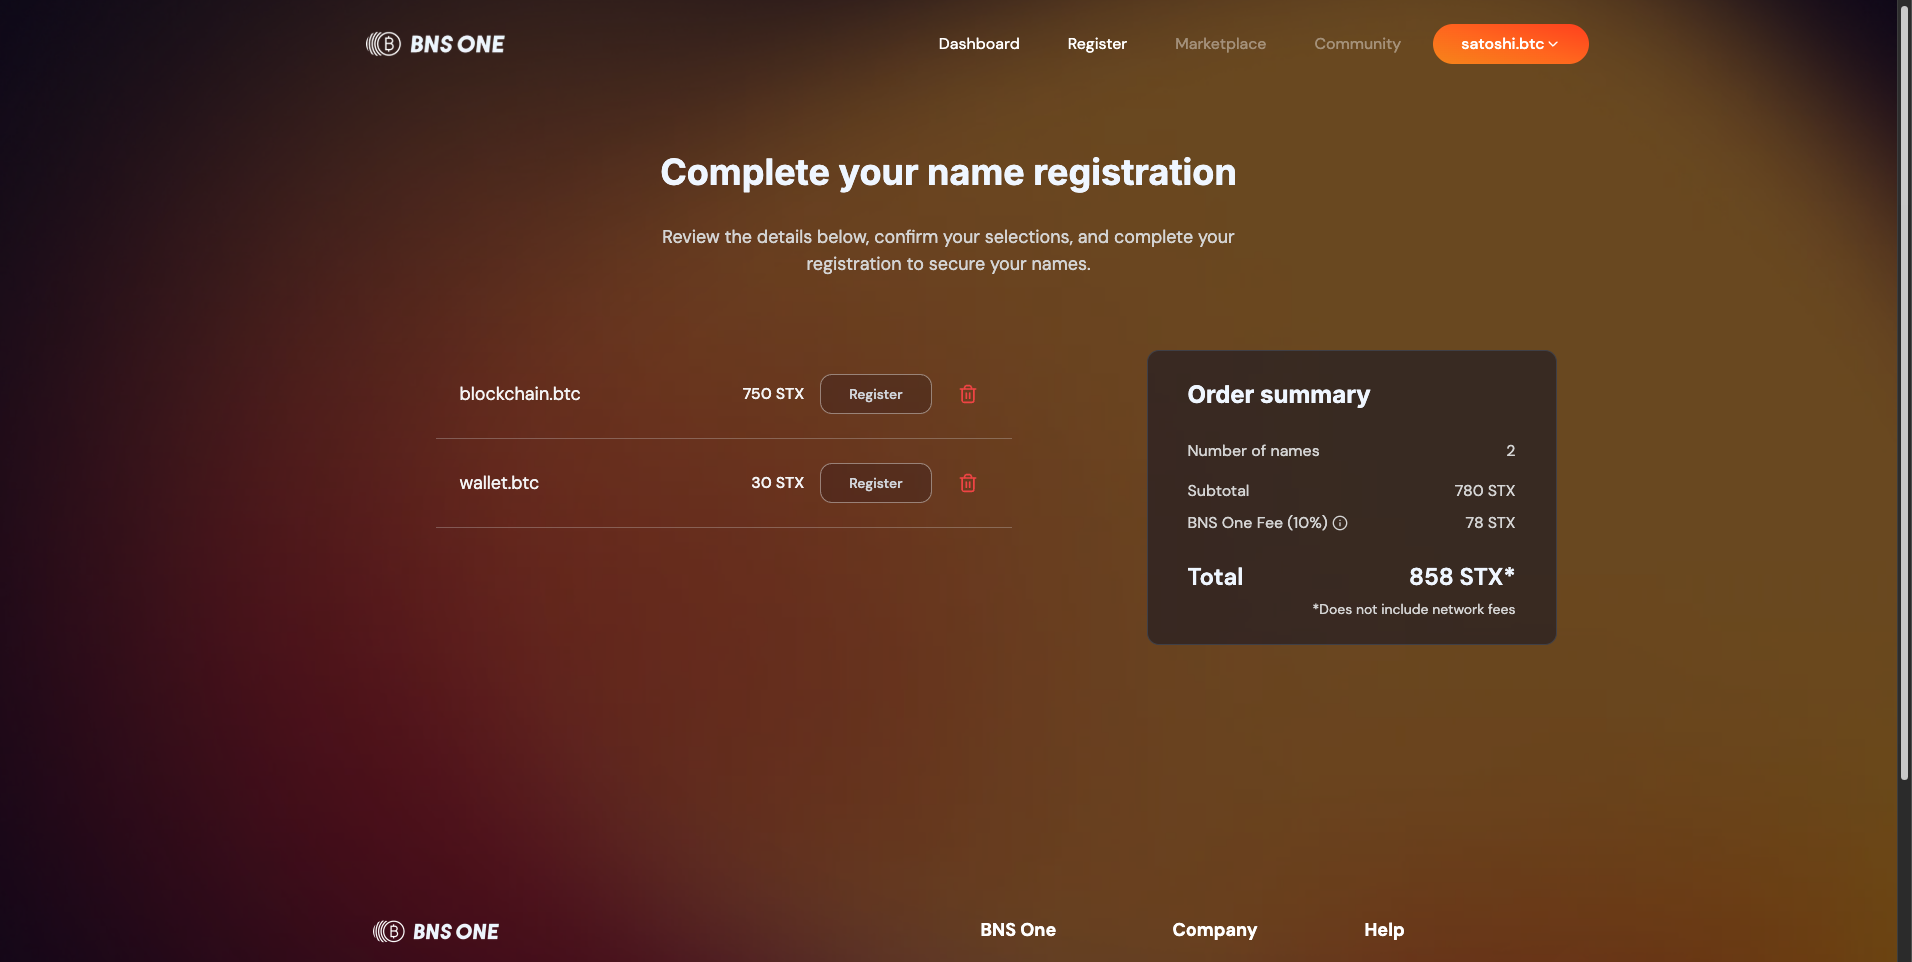Image resolution: width=1912 pixels, height=962 pixels.
Task: Click the Total label in summary
Action: [x=1215, y=577]
